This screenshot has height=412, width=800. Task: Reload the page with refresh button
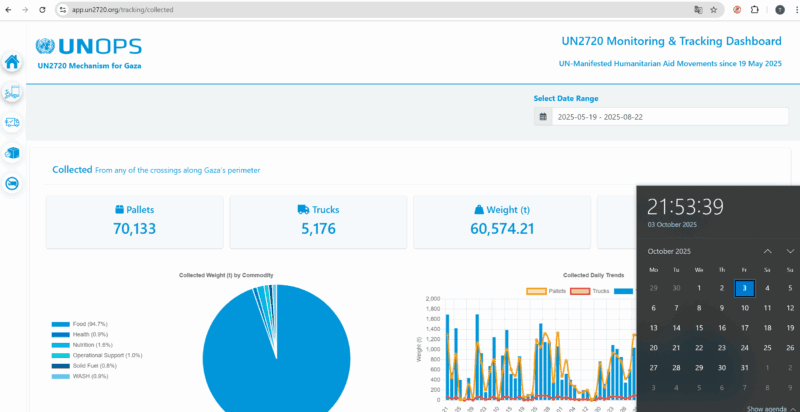tap(43, 9)
